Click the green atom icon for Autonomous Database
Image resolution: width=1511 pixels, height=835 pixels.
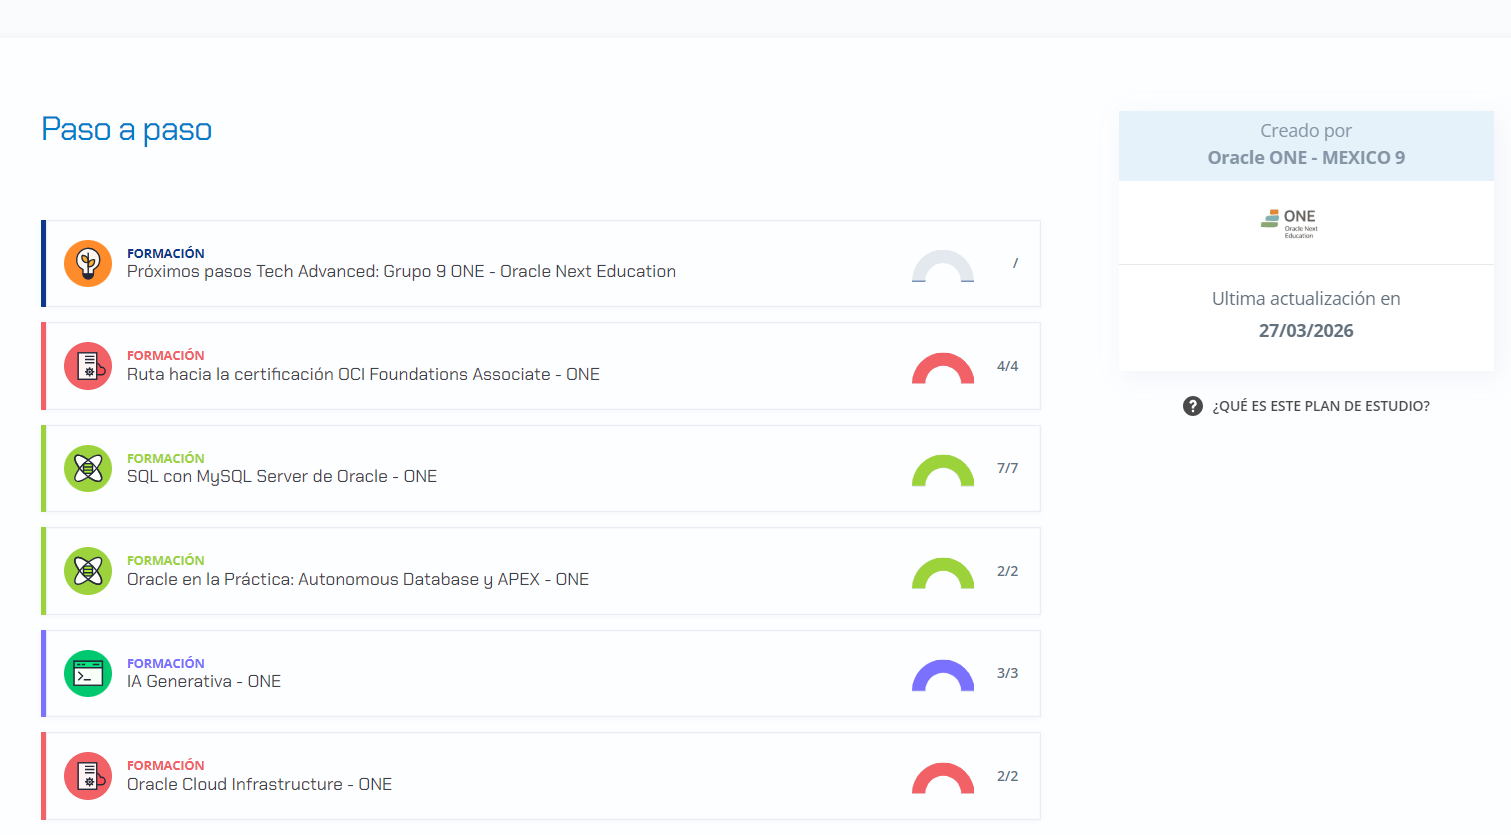[x=88, y=571]
